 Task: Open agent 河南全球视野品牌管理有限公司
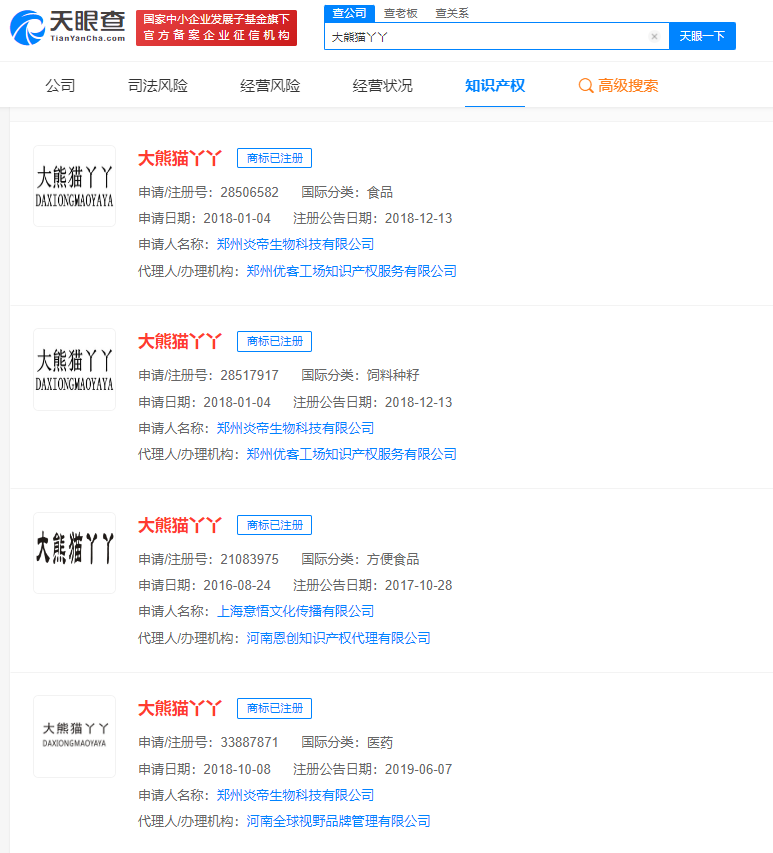pos(338,821)
